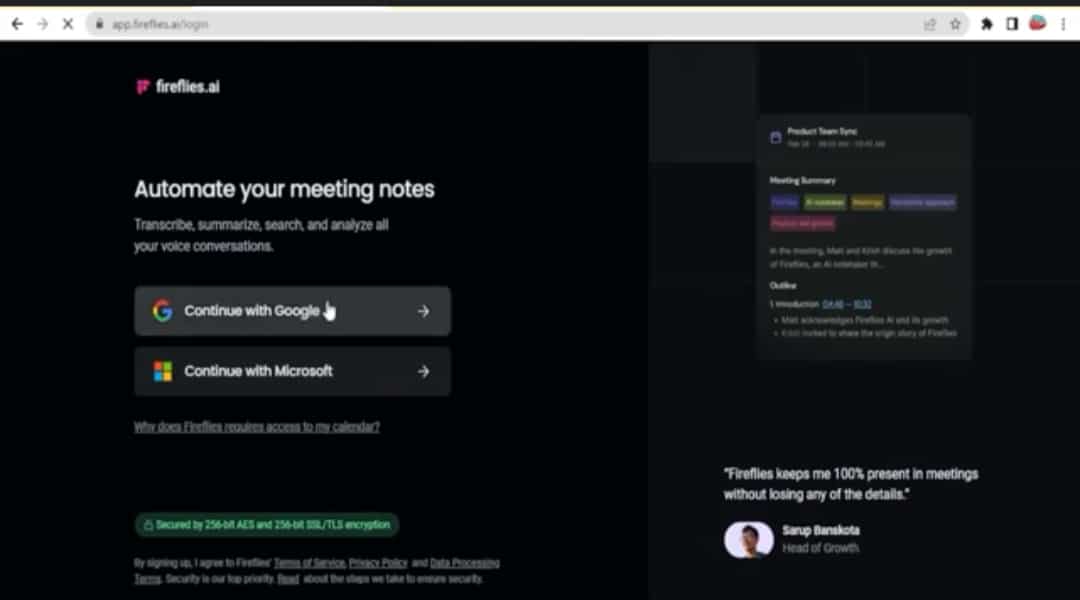Screen dimensions: 1080x600
Task: Focus the address bar showing app.fireflies.ai/login
Action: (x=510, y=24)
